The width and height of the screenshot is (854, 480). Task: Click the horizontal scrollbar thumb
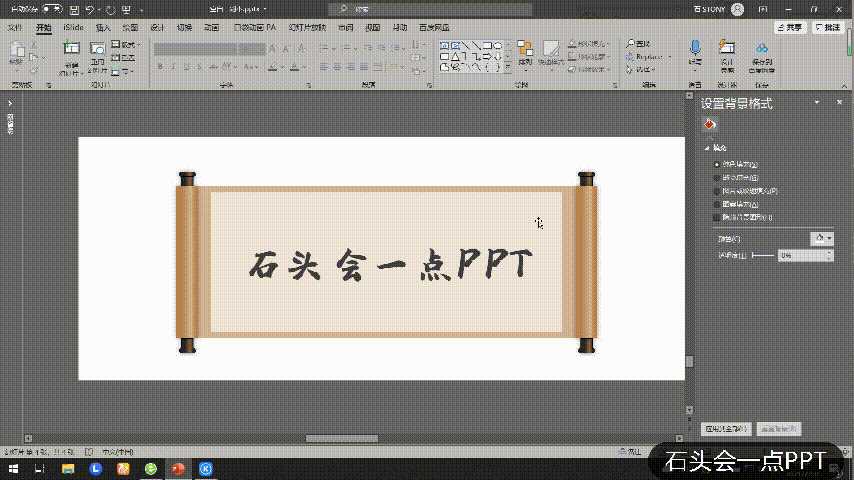click(x=341, y=439)
